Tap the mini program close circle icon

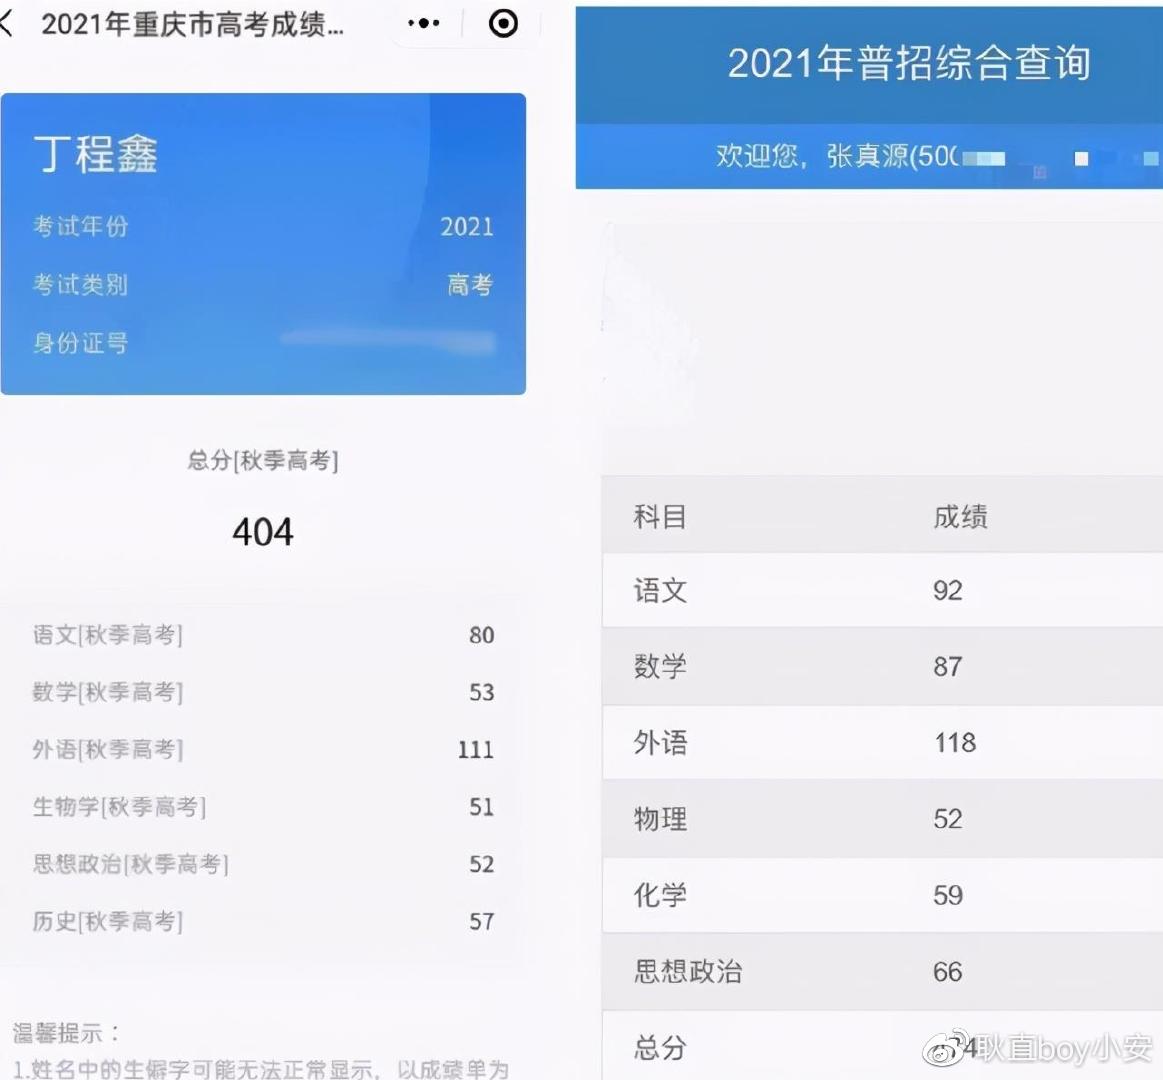(503, 24)
